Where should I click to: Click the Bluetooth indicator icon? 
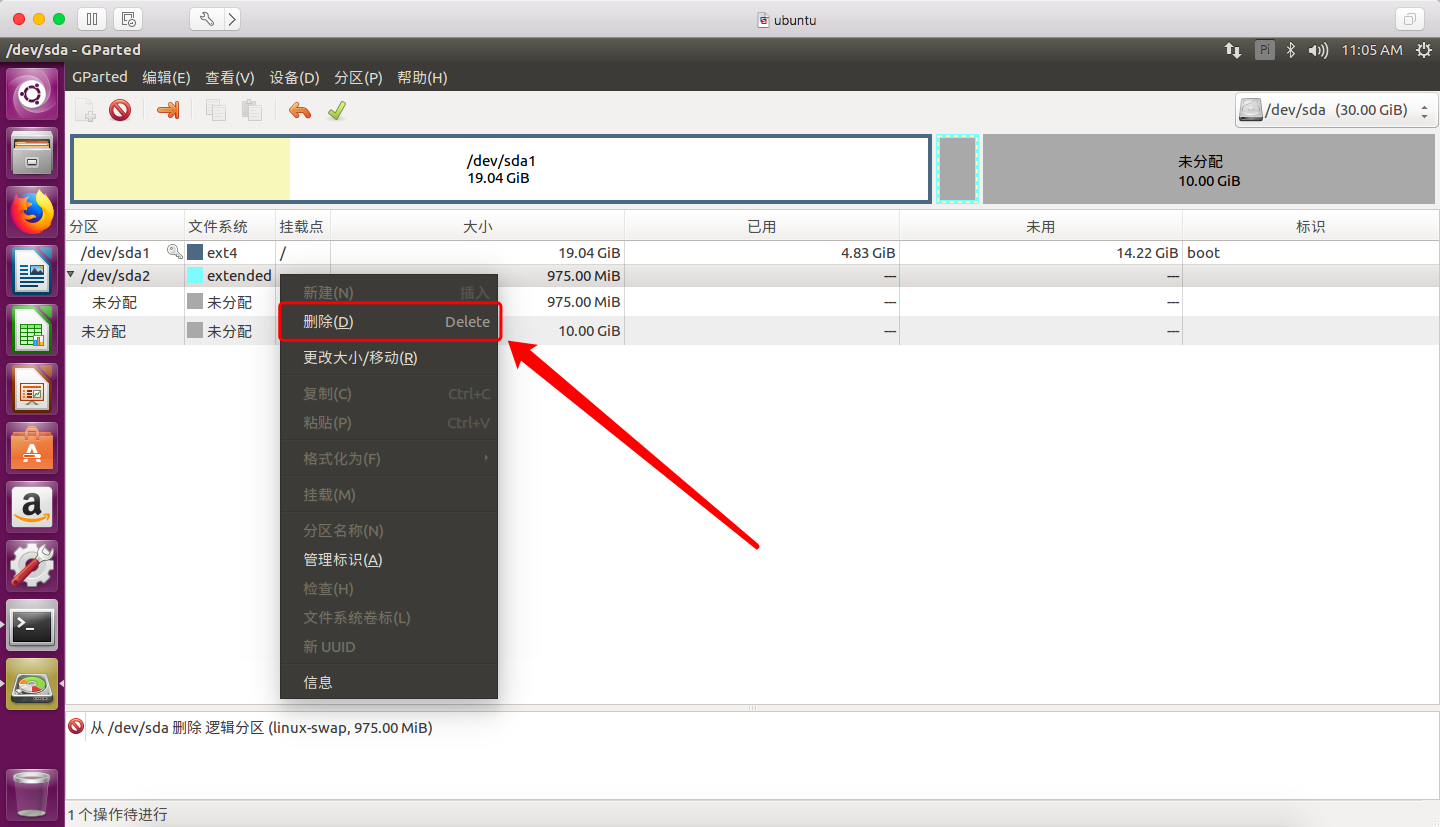point(1291,50)
